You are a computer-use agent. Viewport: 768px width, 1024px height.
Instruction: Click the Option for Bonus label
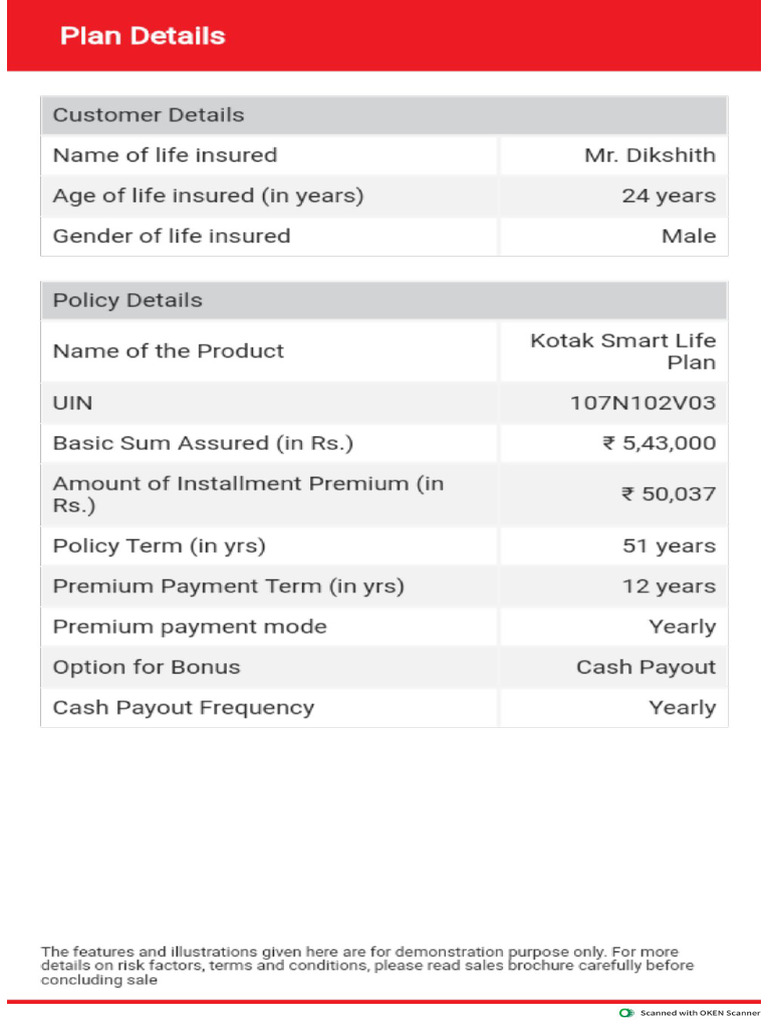click(x=146, y=667)
